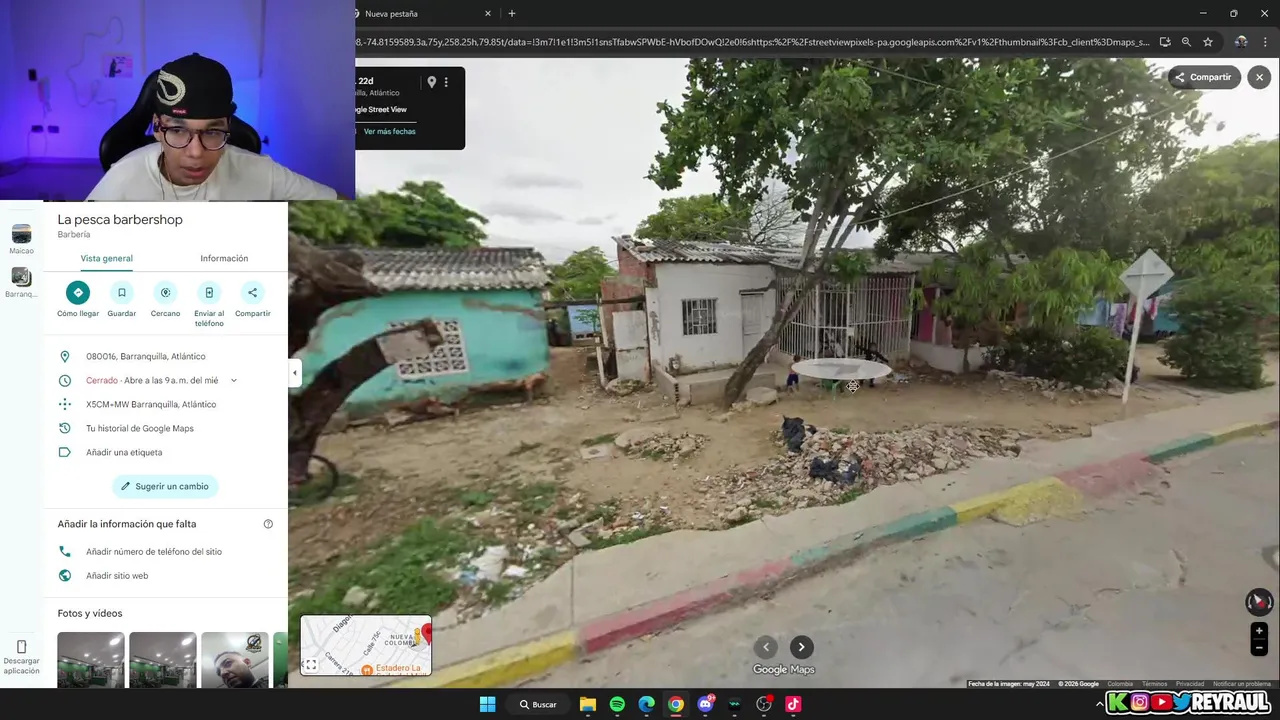Zoom in with the plus button

[1259, 631]
